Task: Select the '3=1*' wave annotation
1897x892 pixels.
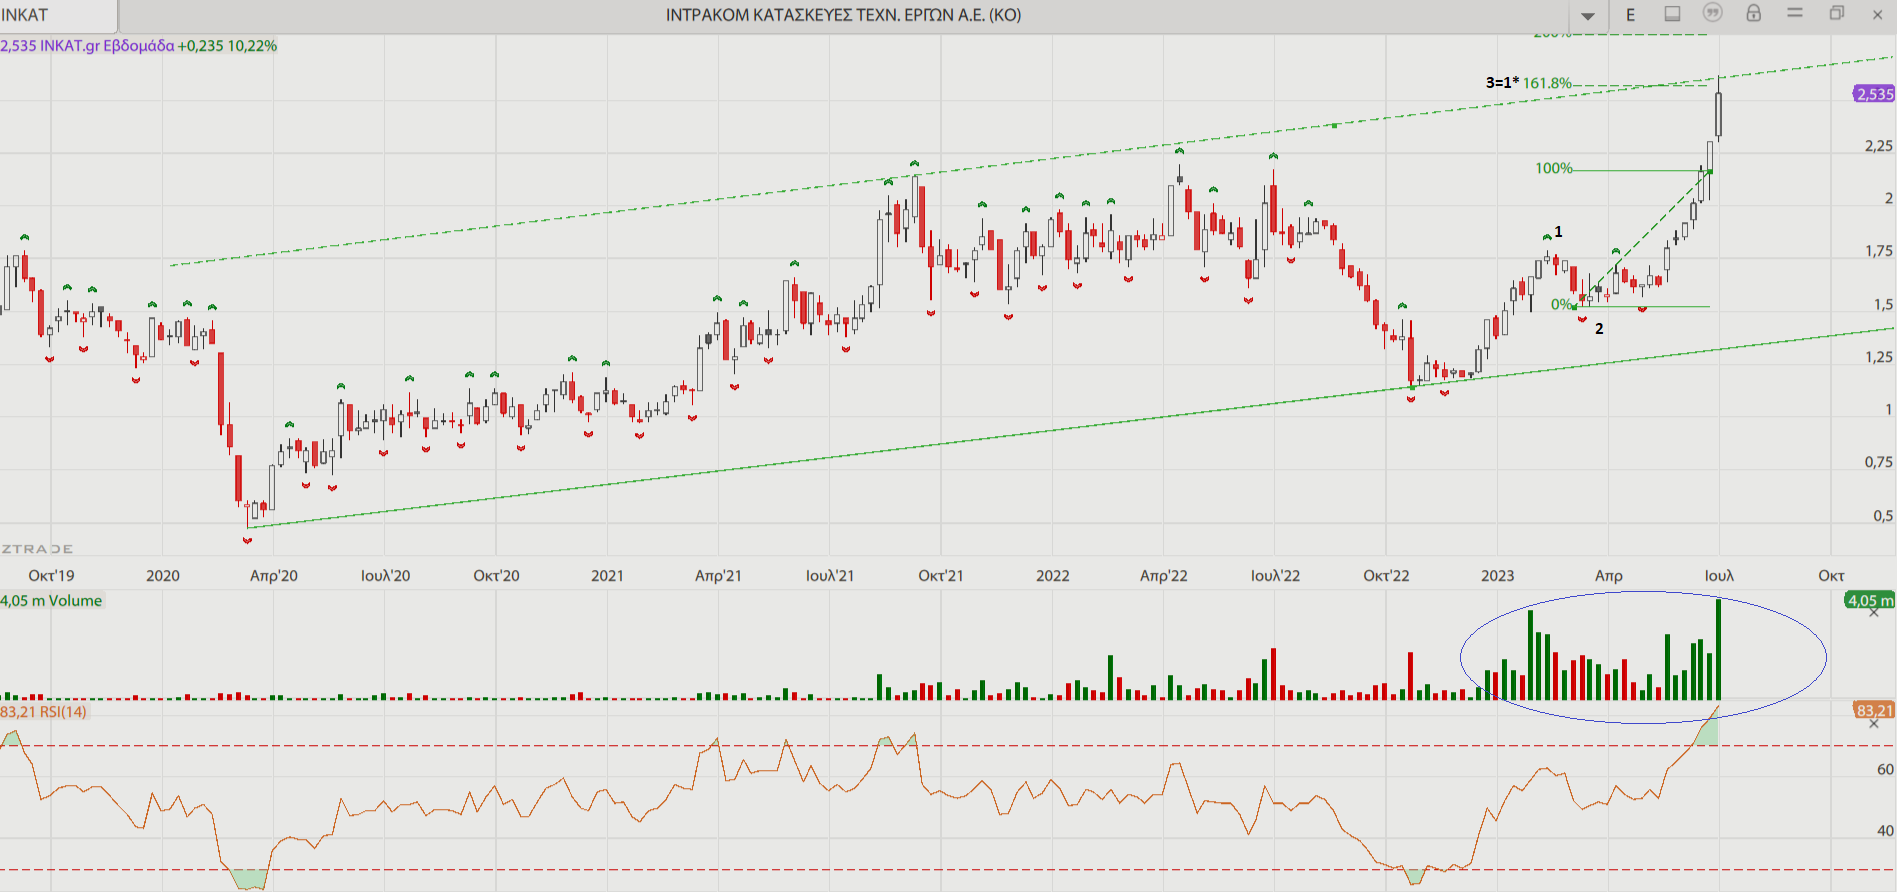Action: (1502, 83)
